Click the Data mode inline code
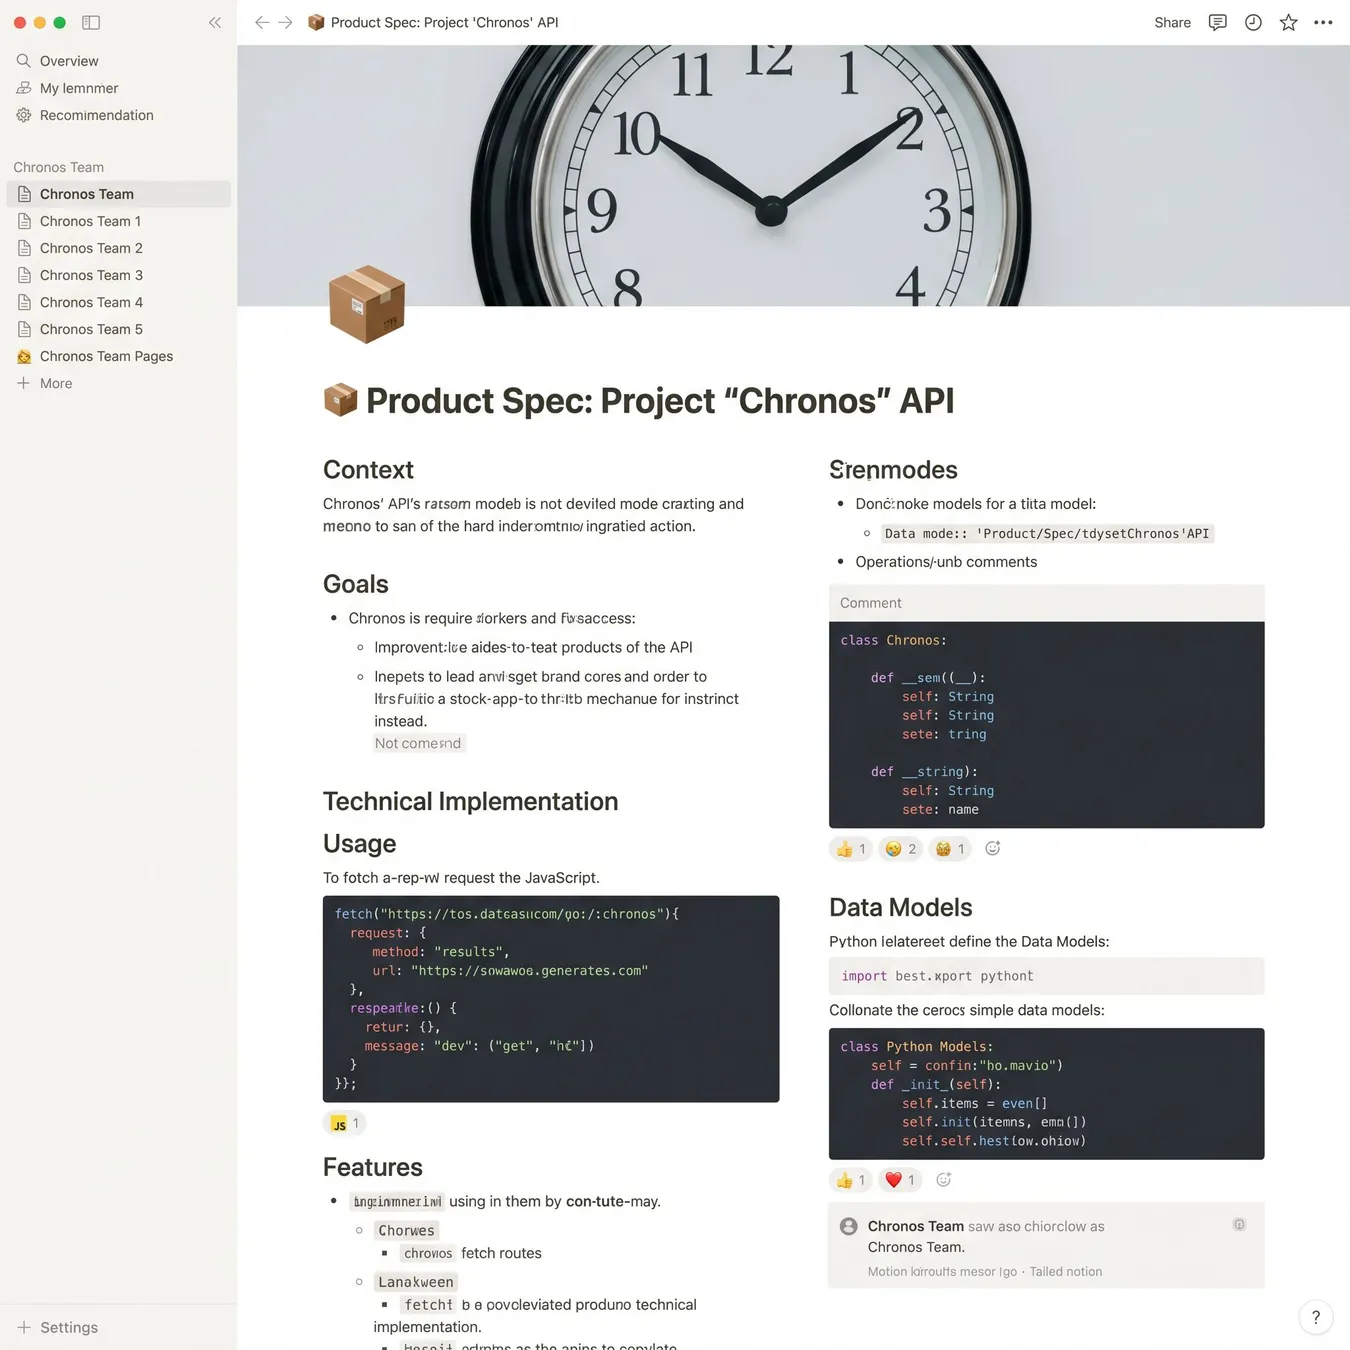The image size is (1350, 1350). pyautogui.click(x=1047, y=534)
